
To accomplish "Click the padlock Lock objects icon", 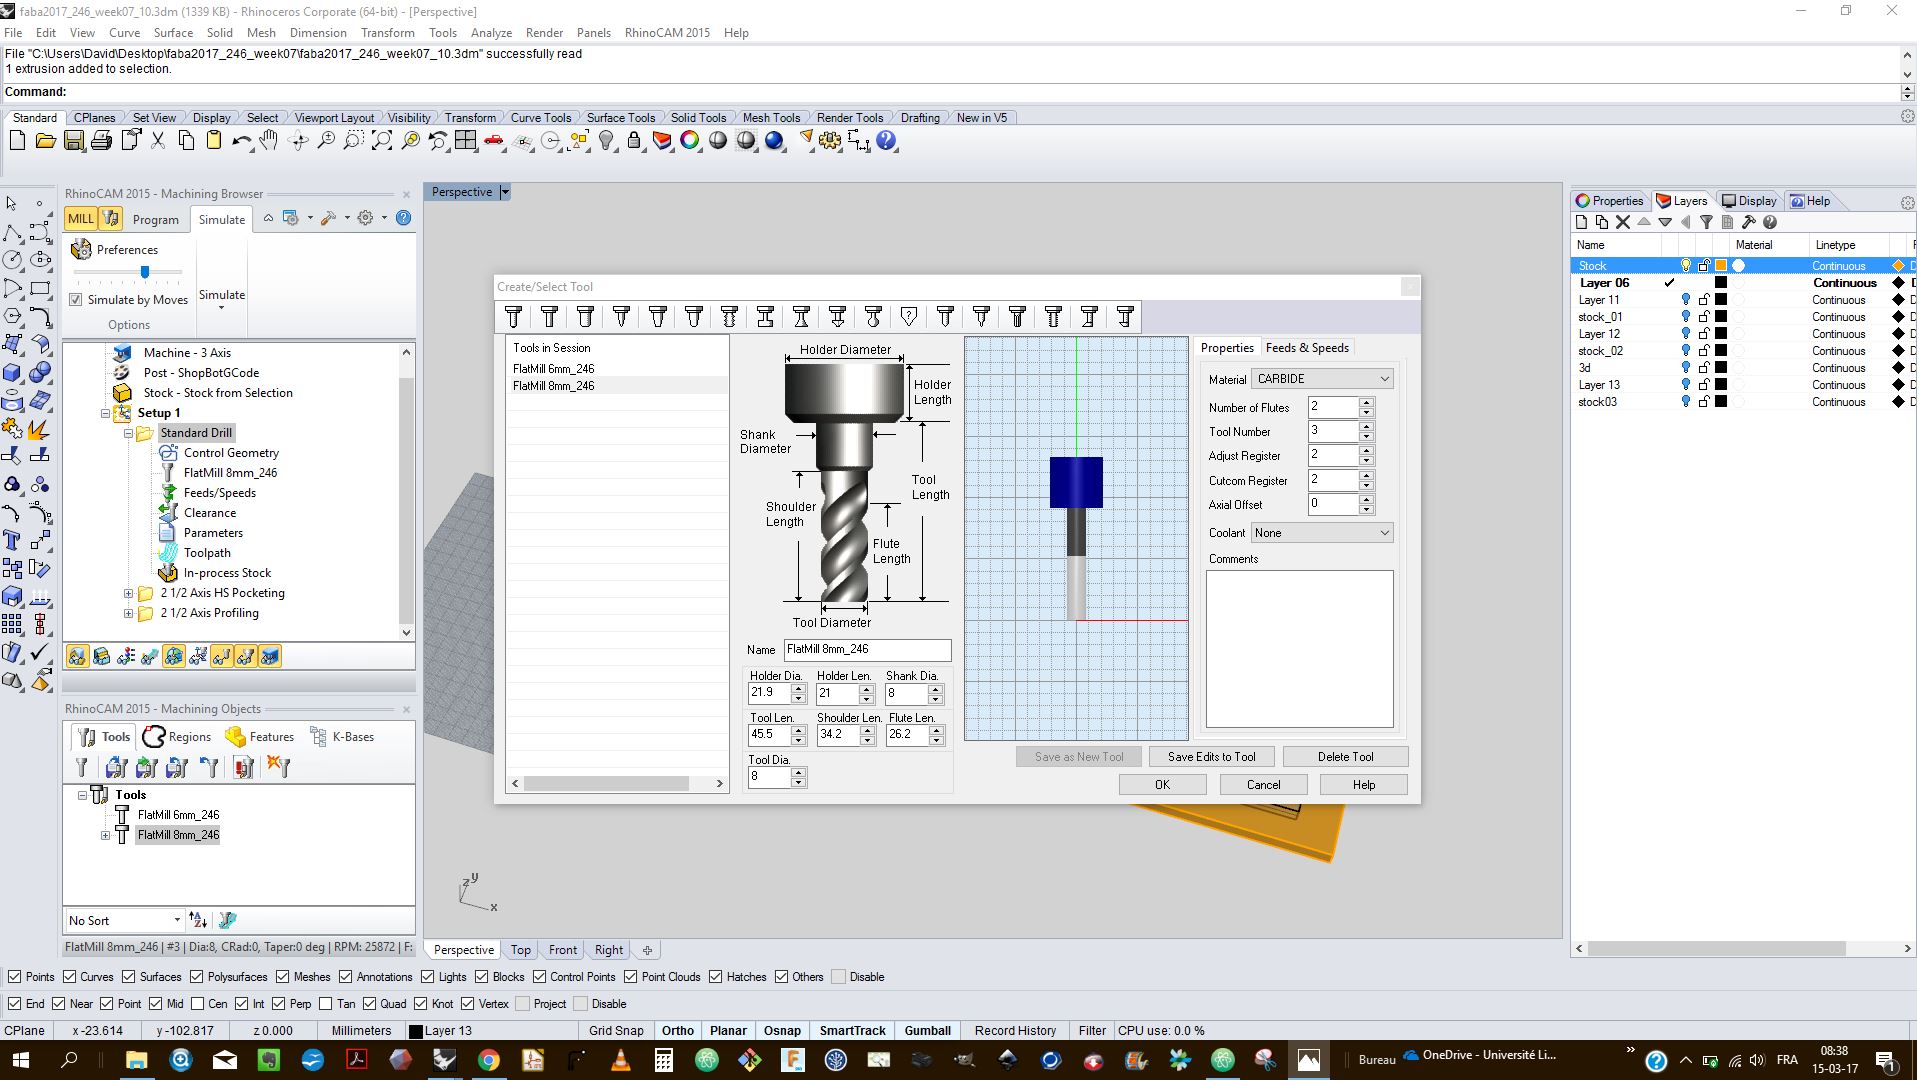I will [x=634, y=141].
